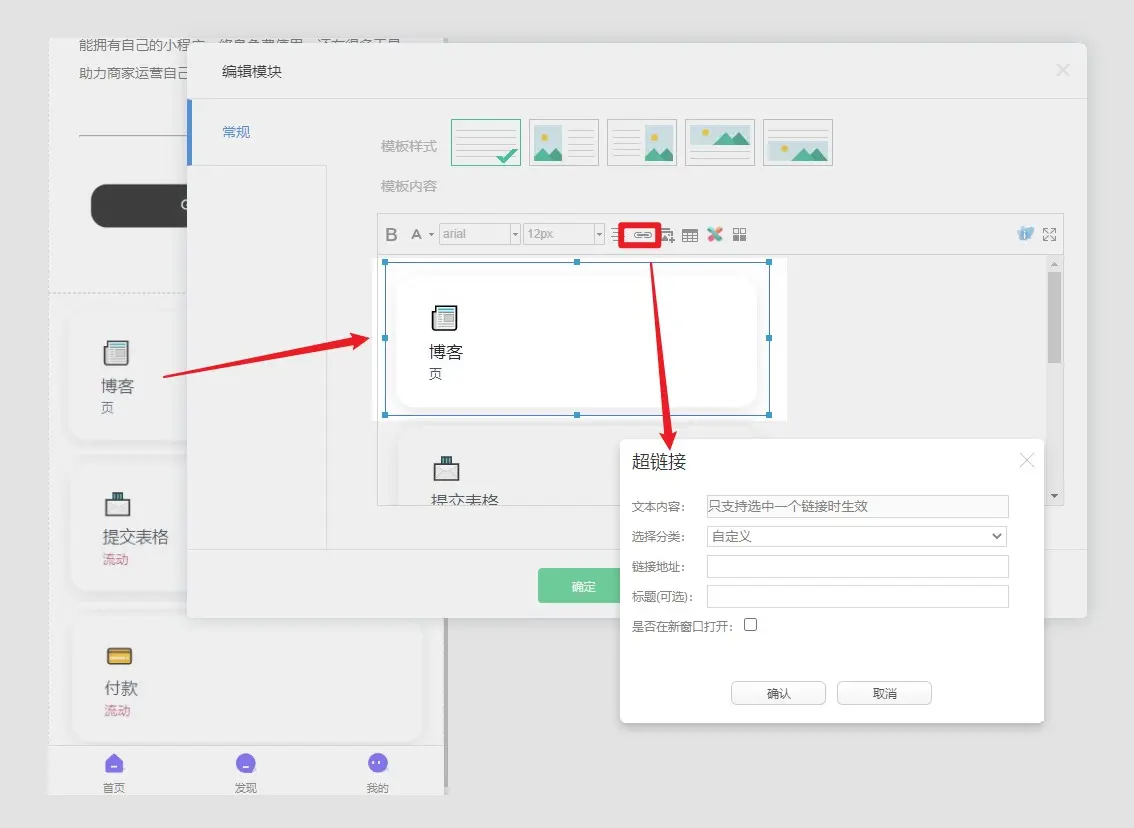Click the fullscreen expand editor icon
1134x828 pixels.
[1049, 235]
